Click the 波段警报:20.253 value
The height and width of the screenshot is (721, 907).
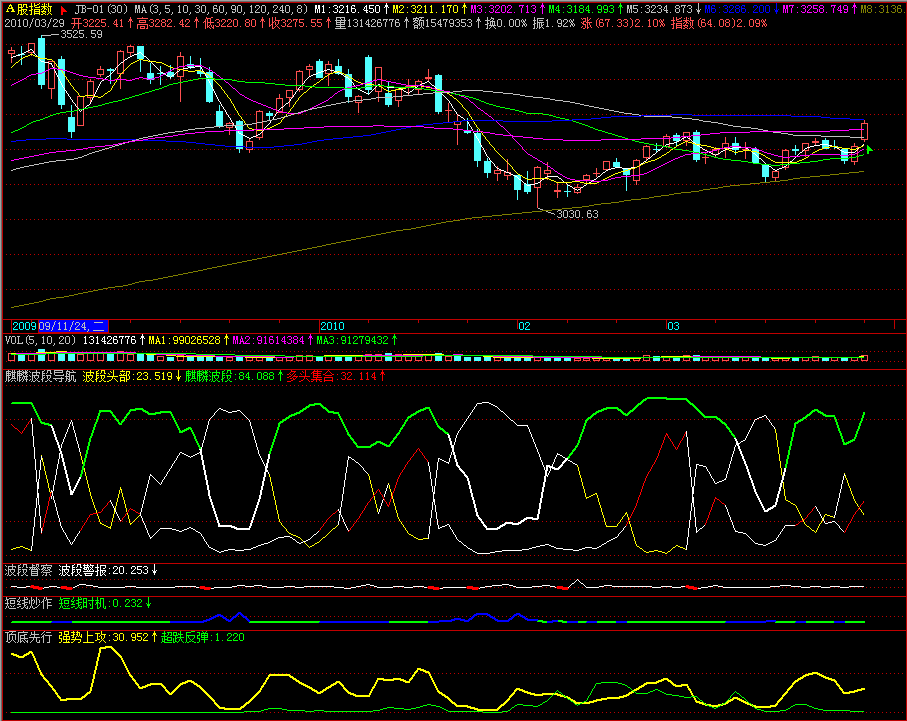coord(104,571)
